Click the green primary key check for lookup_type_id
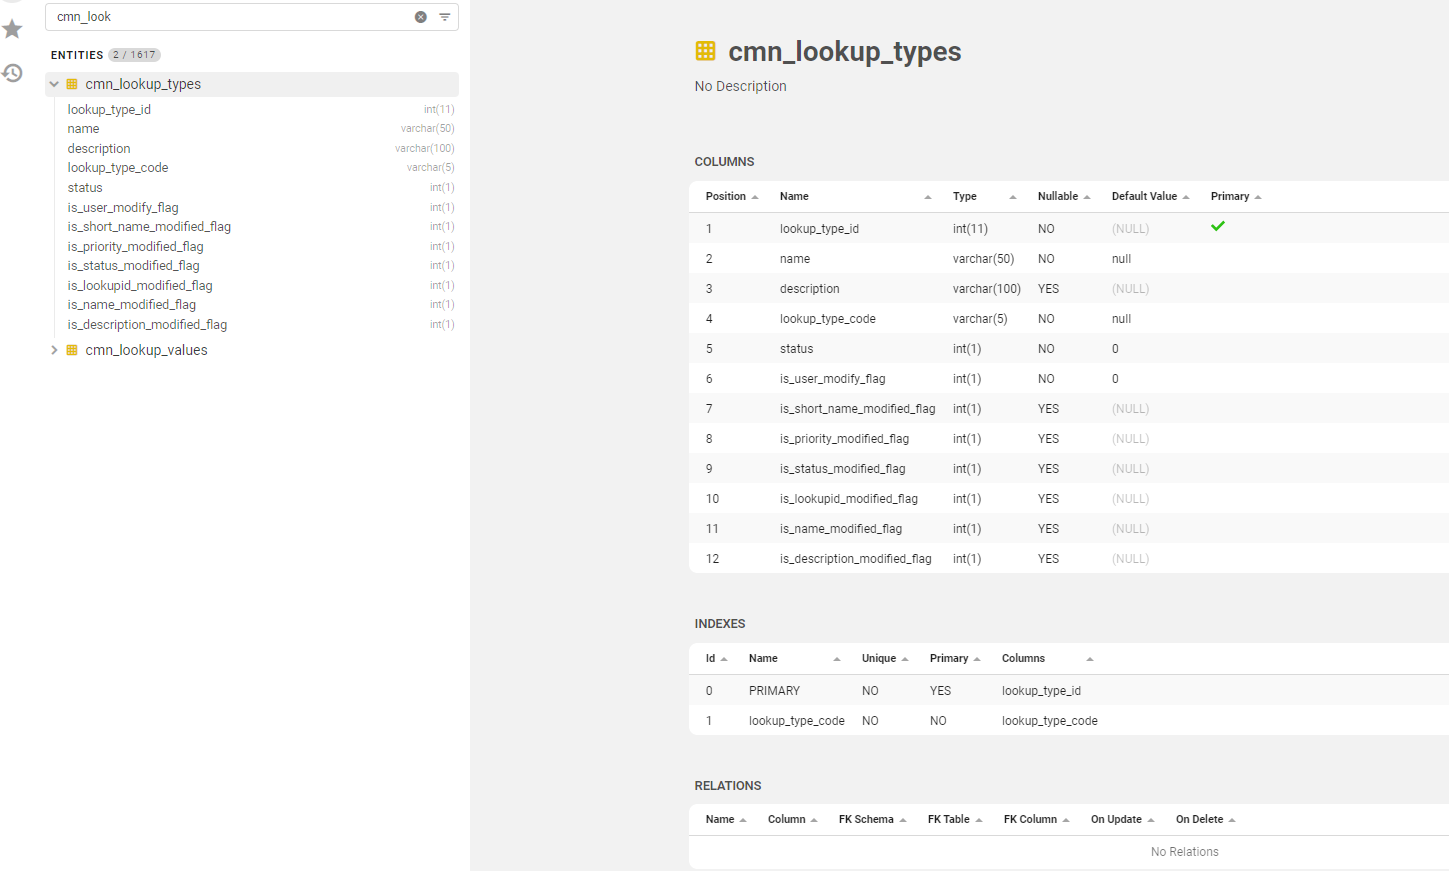The height and width of the screenshot is (871, 1449). pyautogui.click(x=1218, y=226)
